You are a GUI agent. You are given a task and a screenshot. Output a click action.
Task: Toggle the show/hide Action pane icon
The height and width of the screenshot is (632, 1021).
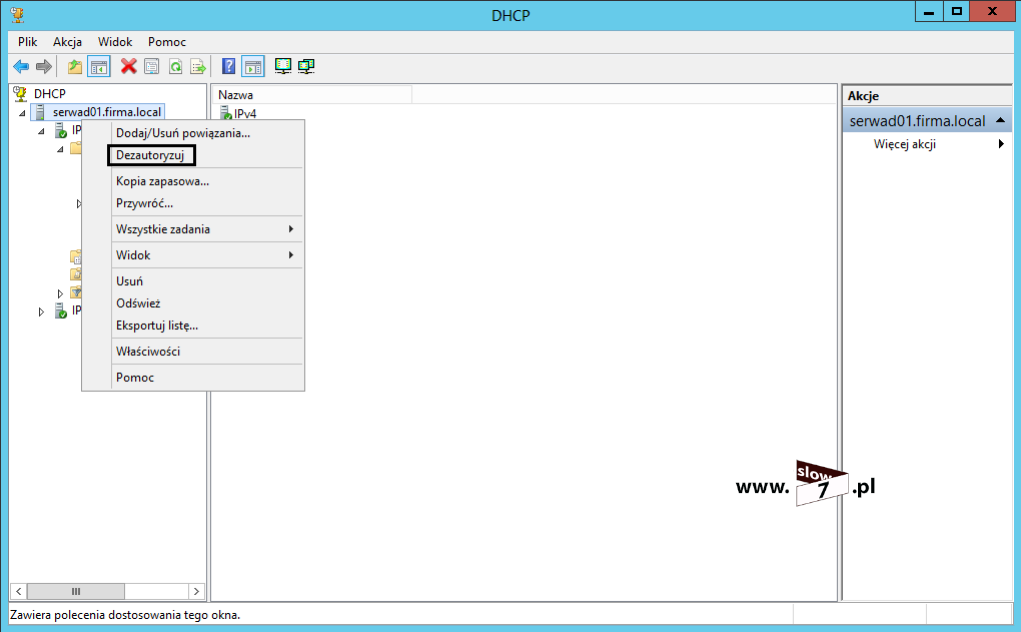(253, 67)
